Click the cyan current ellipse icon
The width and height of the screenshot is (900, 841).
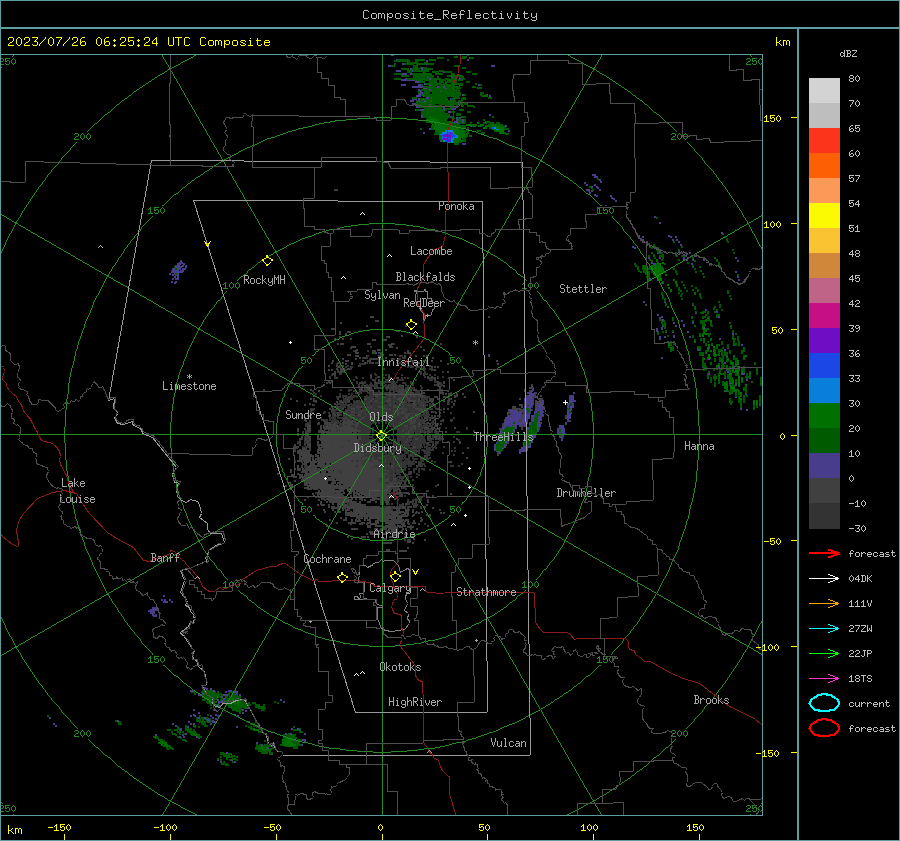[824, 703]
